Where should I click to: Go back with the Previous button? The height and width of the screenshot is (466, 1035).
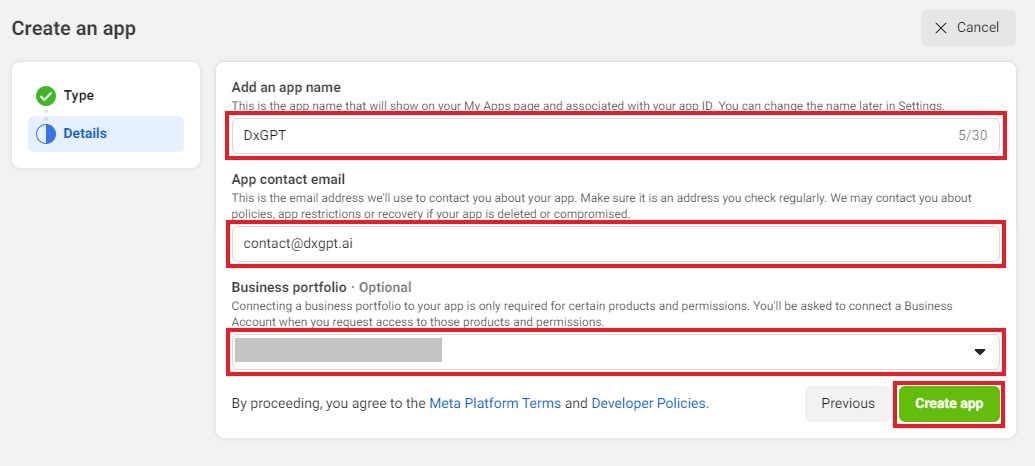847,404
